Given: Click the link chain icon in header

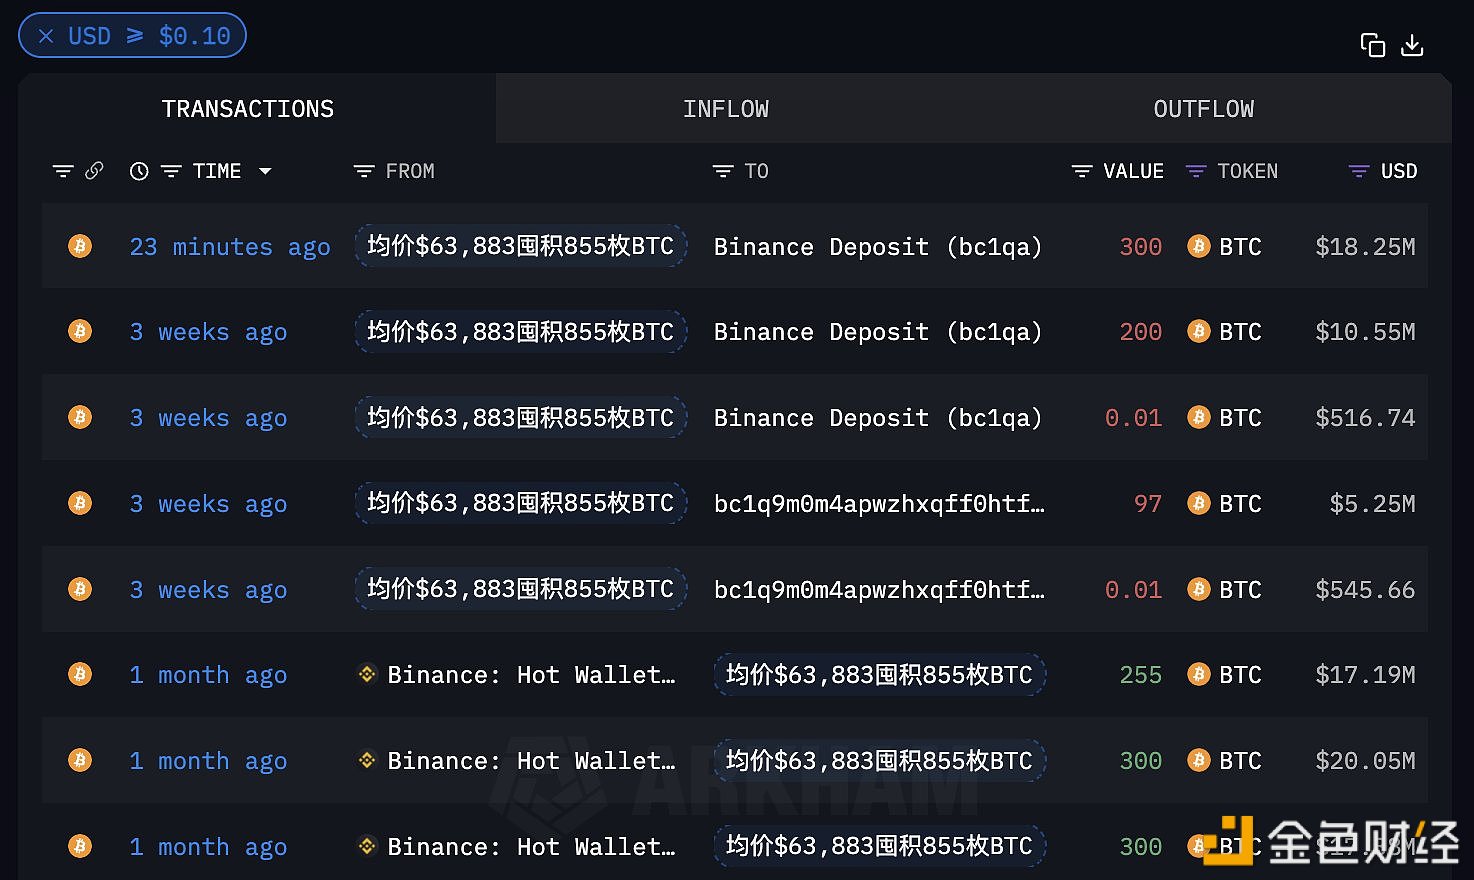Looking at the screenshot, I should coord(94,171).
